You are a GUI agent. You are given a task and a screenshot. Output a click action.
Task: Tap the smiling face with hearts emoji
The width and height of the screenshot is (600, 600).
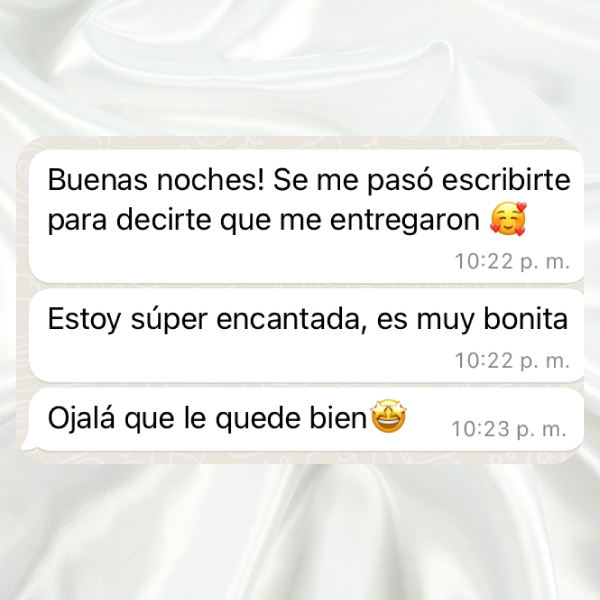[x=509, y=219]
